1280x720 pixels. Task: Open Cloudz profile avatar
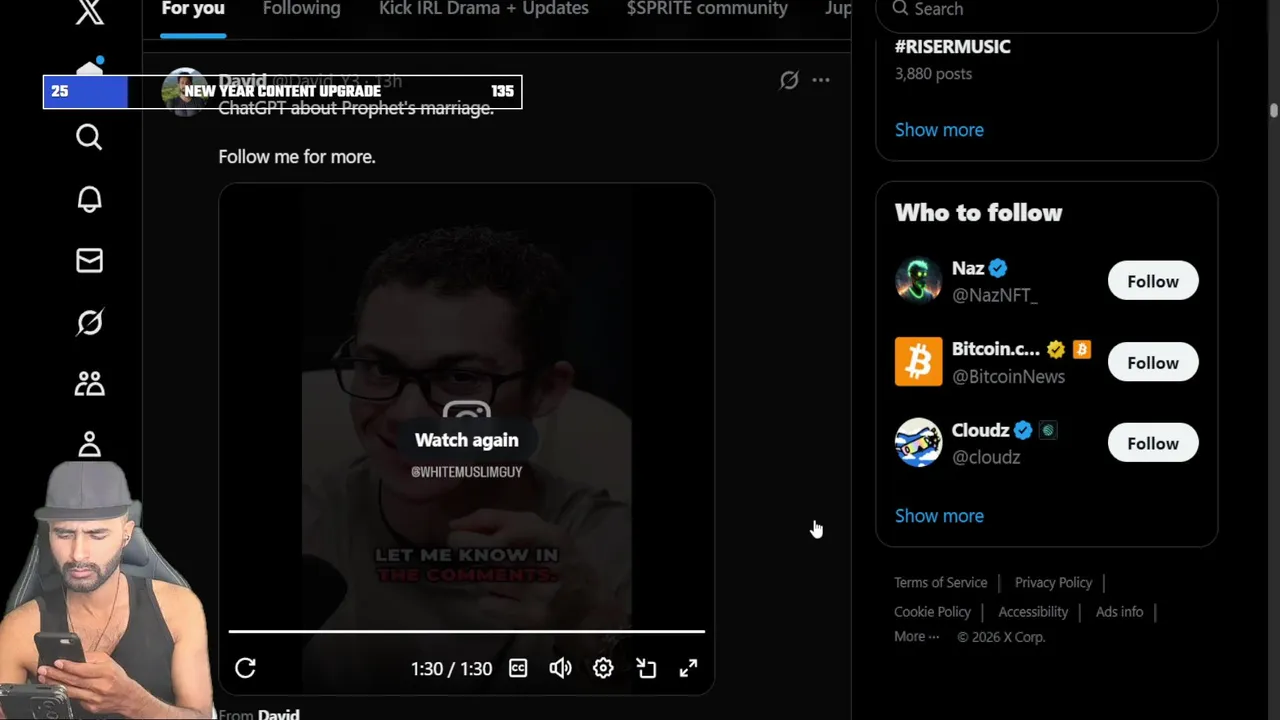(918, 443)
